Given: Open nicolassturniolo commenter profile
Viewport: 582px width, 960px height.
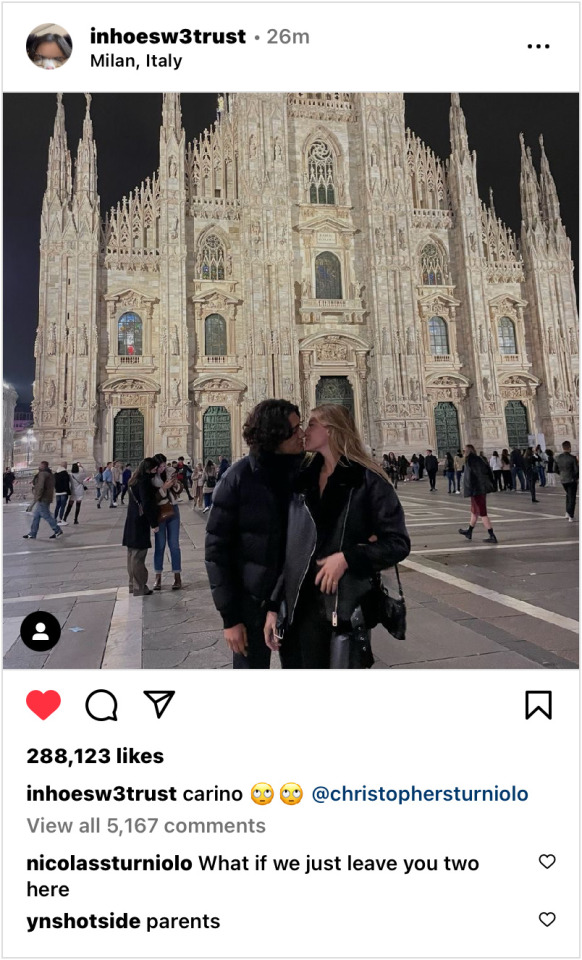Looking at the screenshot, I should 110,864.
